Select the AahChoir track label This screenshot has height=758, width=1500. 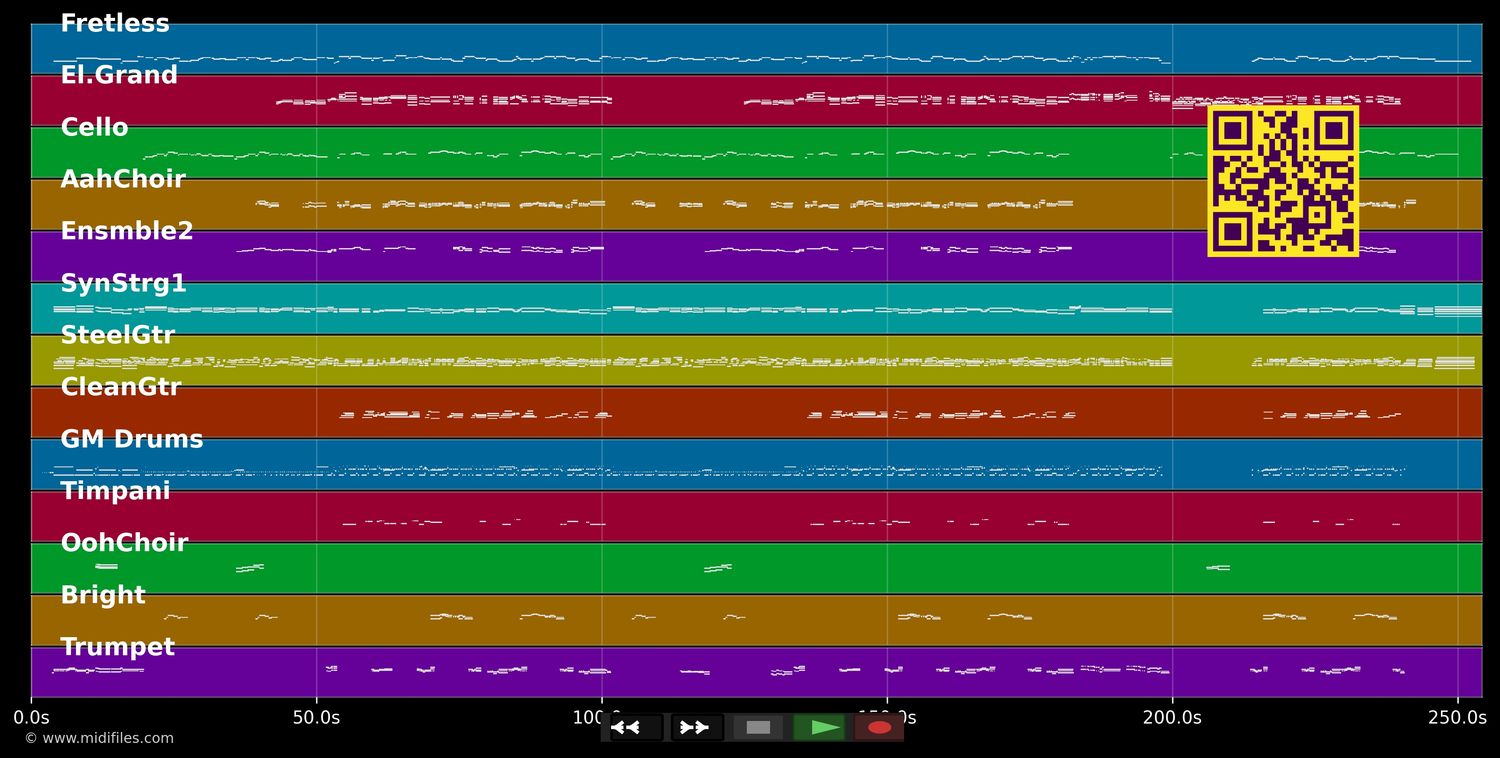123,180
